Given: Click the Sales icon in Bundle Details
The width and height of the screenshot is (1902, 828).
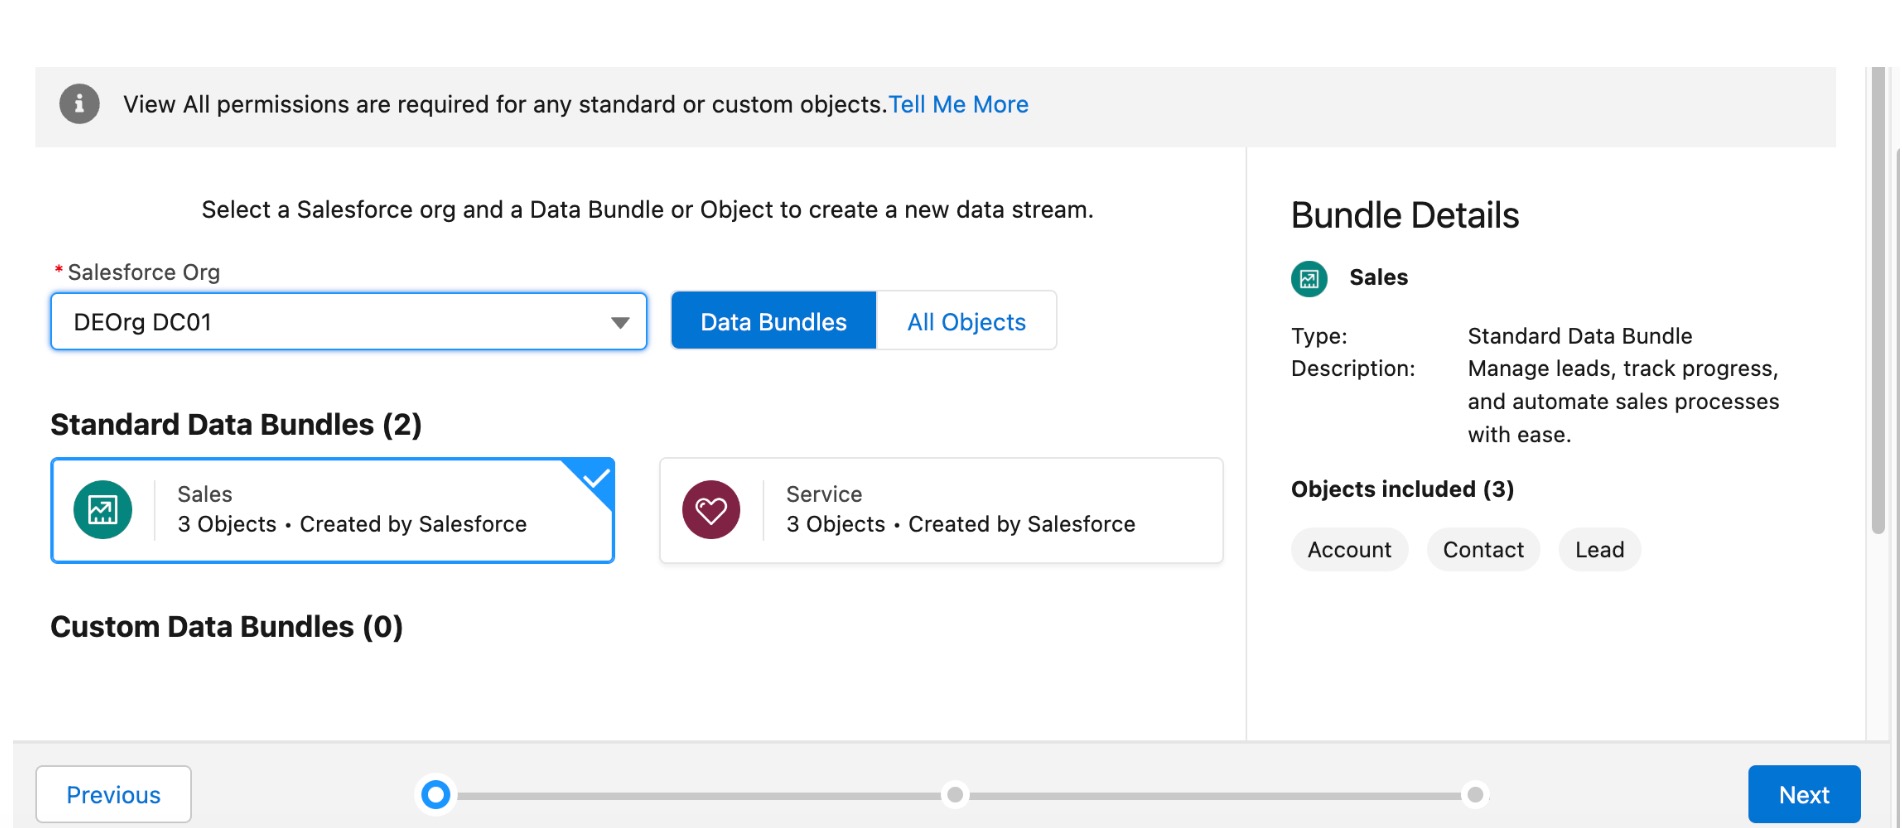Looking at the screenshot, I should [x=1309, y=279].
